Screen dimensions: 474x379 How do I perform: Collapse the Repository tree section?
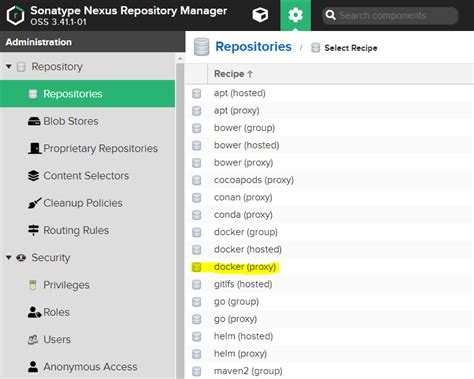coord(9,67)
